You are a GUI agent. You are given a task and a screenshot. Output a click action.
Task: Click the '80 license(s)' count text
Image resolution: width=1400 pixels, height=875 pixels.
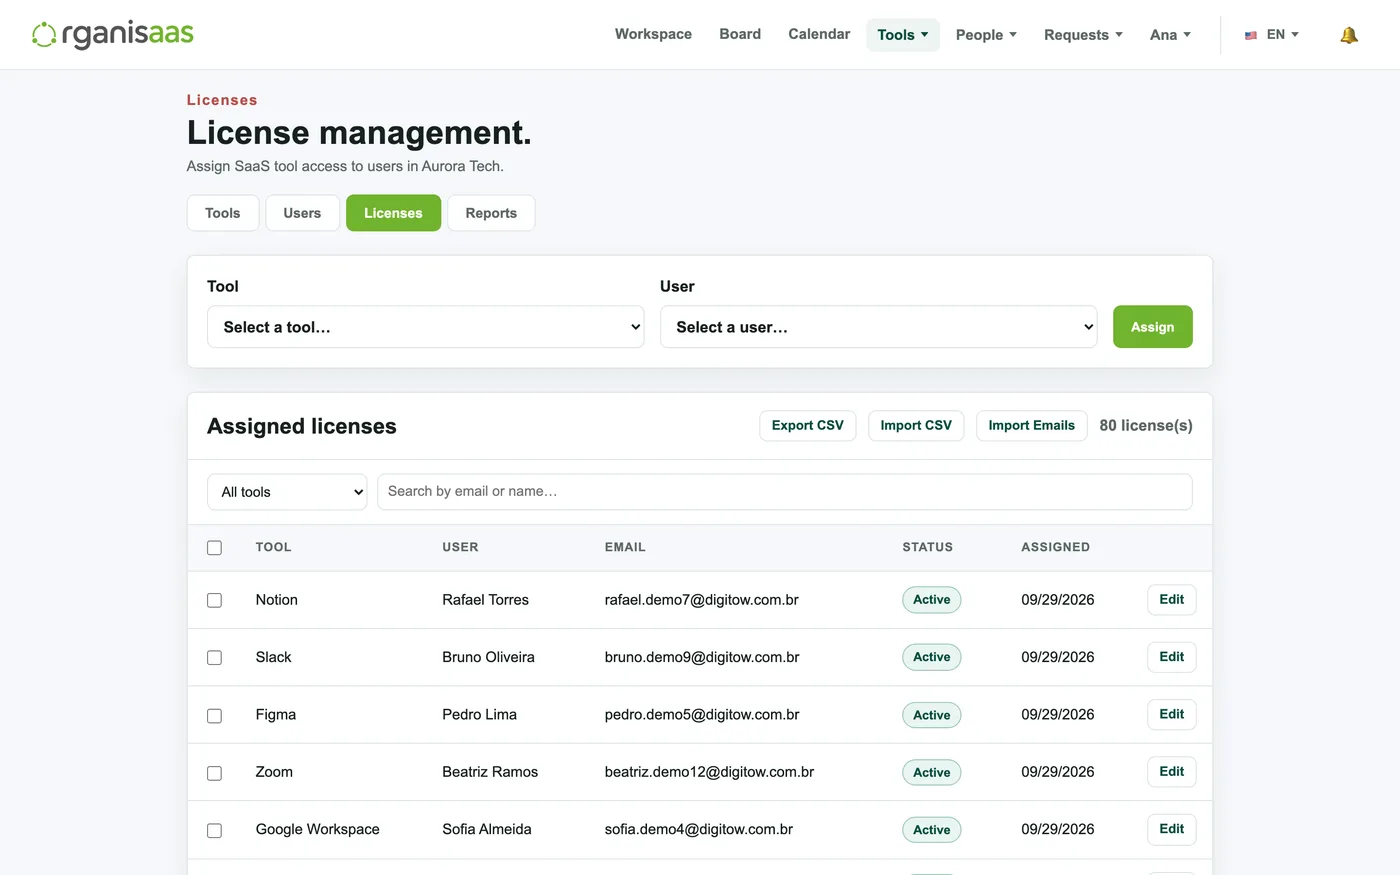pyautogui.click(x=1146, y=426)
